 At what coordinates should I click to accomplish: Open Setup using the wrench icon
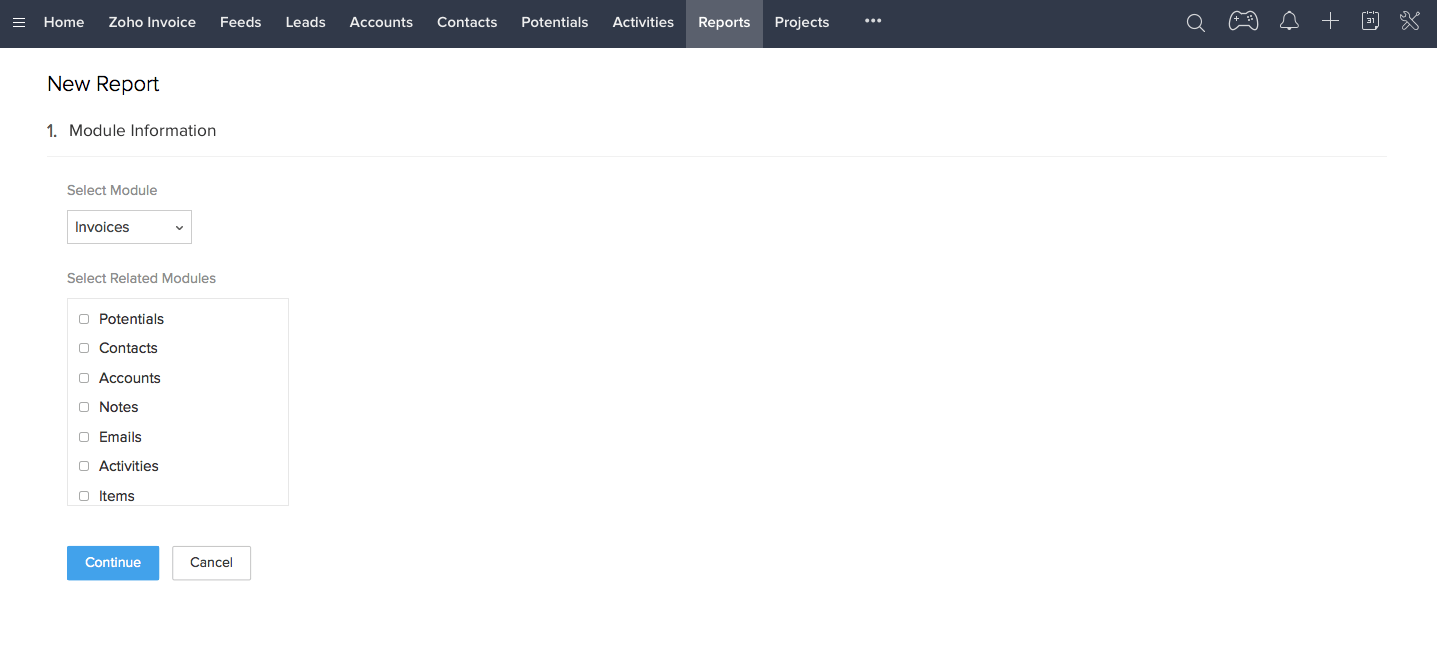[1409, 21]
